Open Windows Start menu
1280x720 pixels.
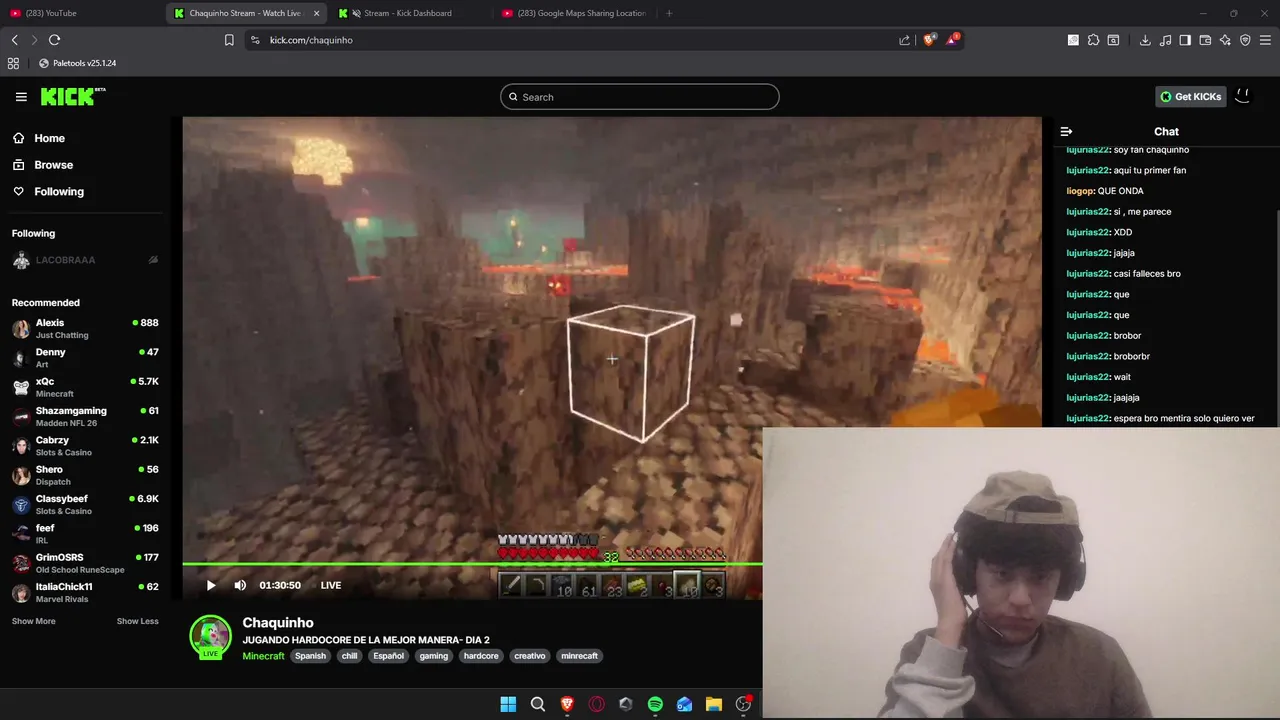[x=508, y=704]
